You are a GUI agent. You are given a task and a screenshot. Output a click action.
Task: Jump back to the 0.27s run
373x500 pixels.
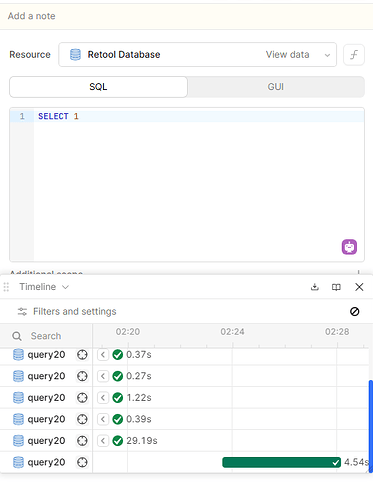(103, 376)
